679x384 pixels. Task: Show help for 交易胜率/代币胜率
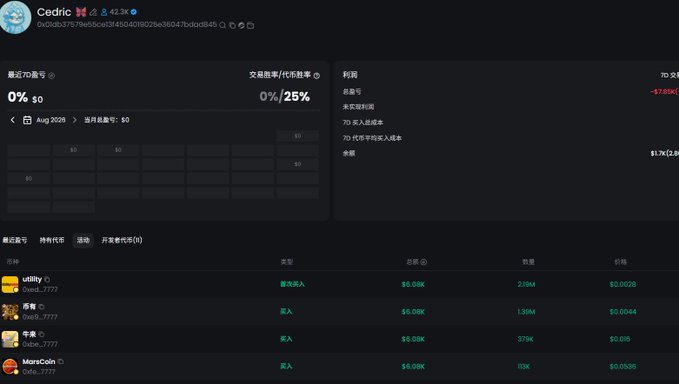(317, 75)
